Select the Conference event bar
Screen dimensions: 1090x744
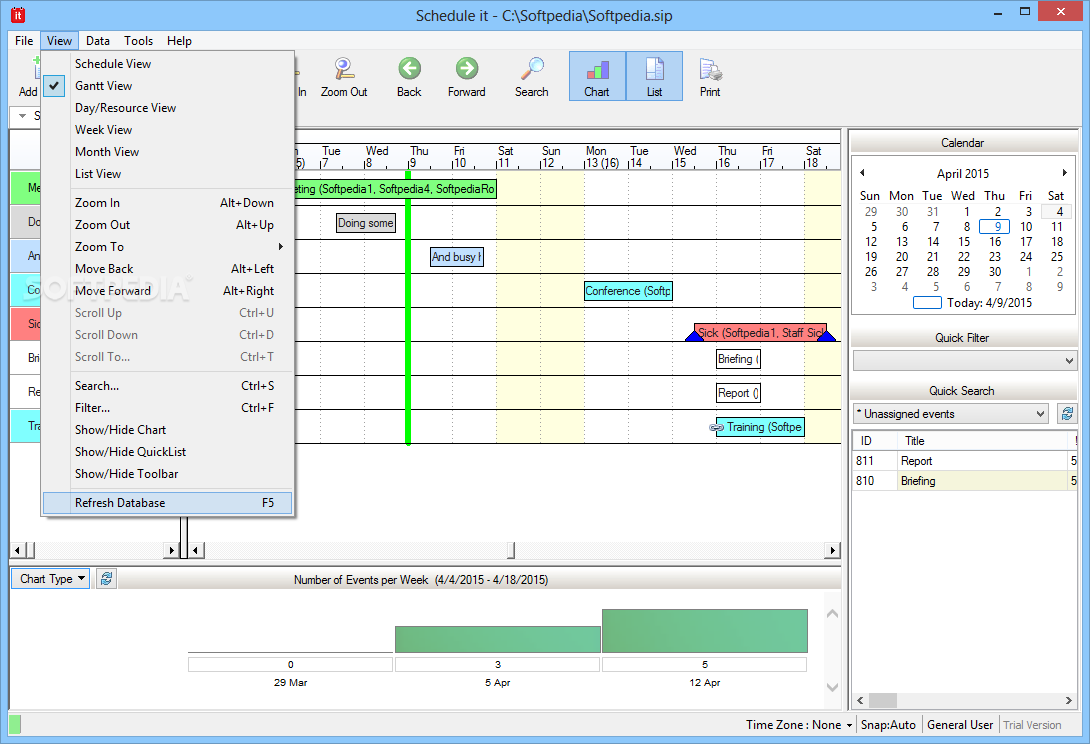click(628, 291)
